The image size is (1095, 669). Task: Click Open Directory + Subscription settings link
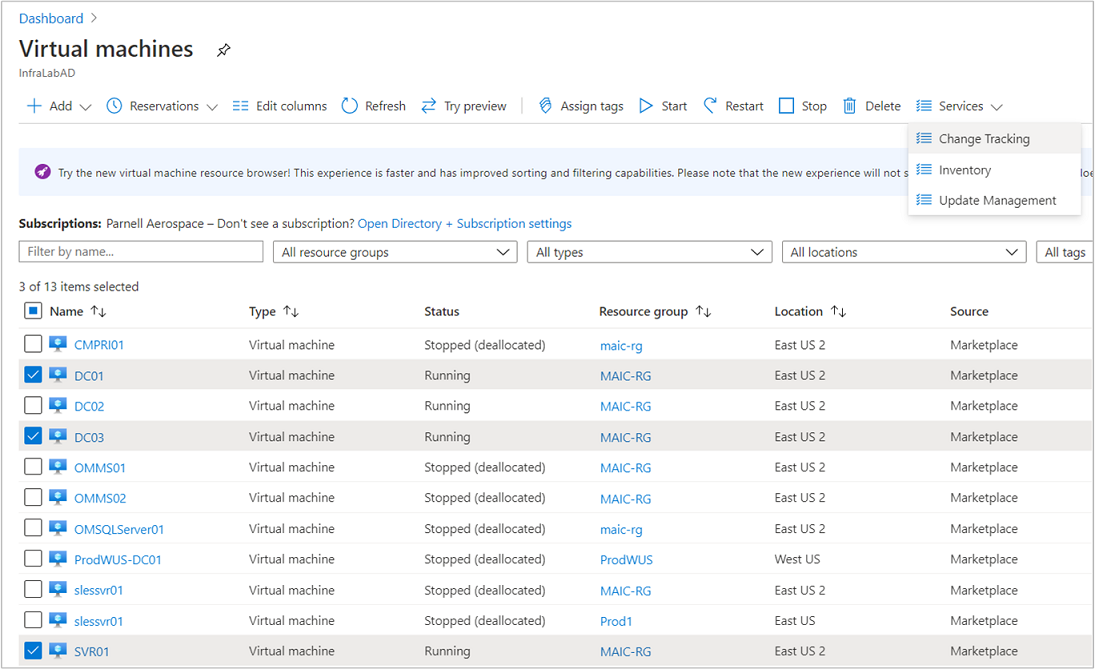coord(464,224)
